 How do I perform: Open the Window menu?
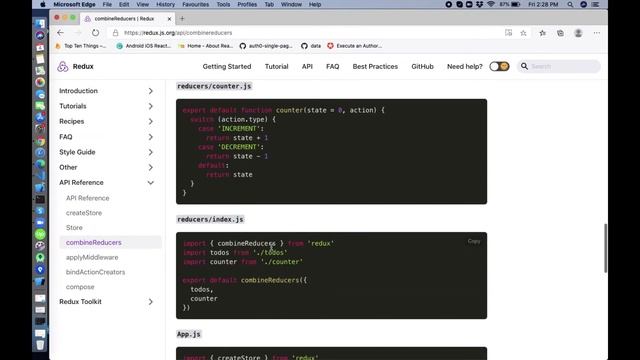291,4
